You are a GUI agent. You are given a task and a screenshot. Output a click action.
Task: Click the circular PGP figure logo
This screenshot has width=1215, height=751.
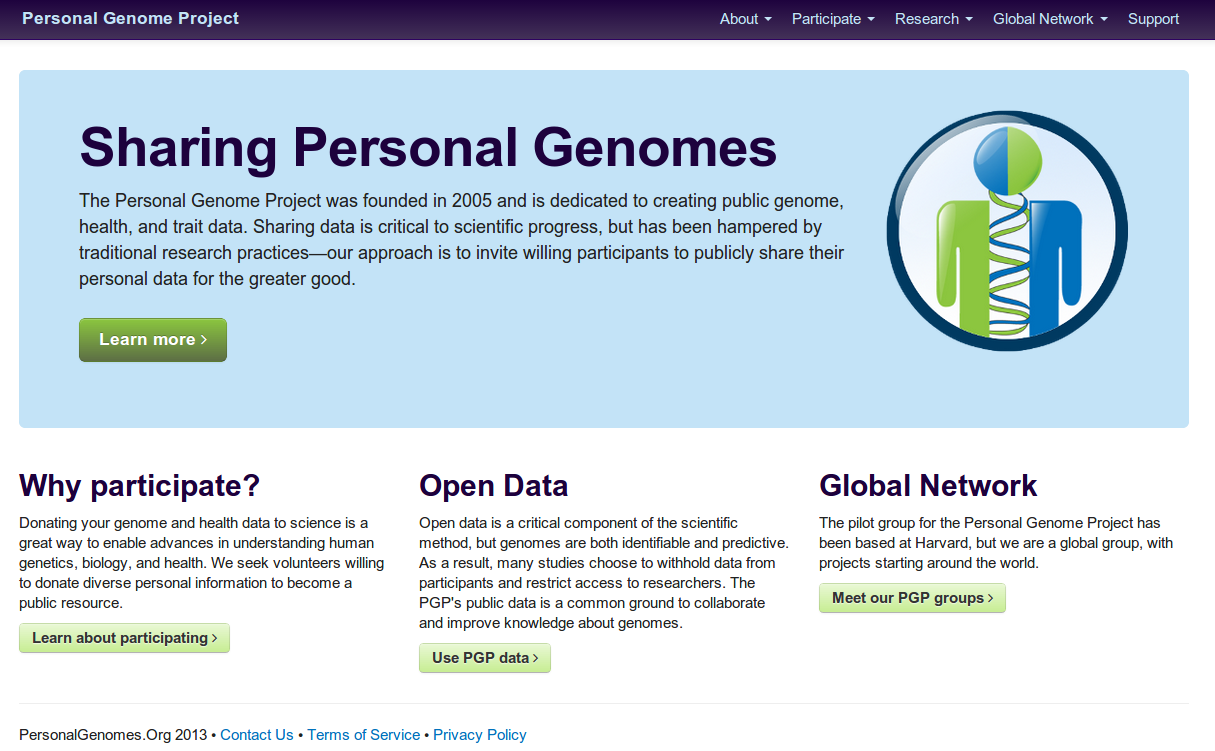1006,230
